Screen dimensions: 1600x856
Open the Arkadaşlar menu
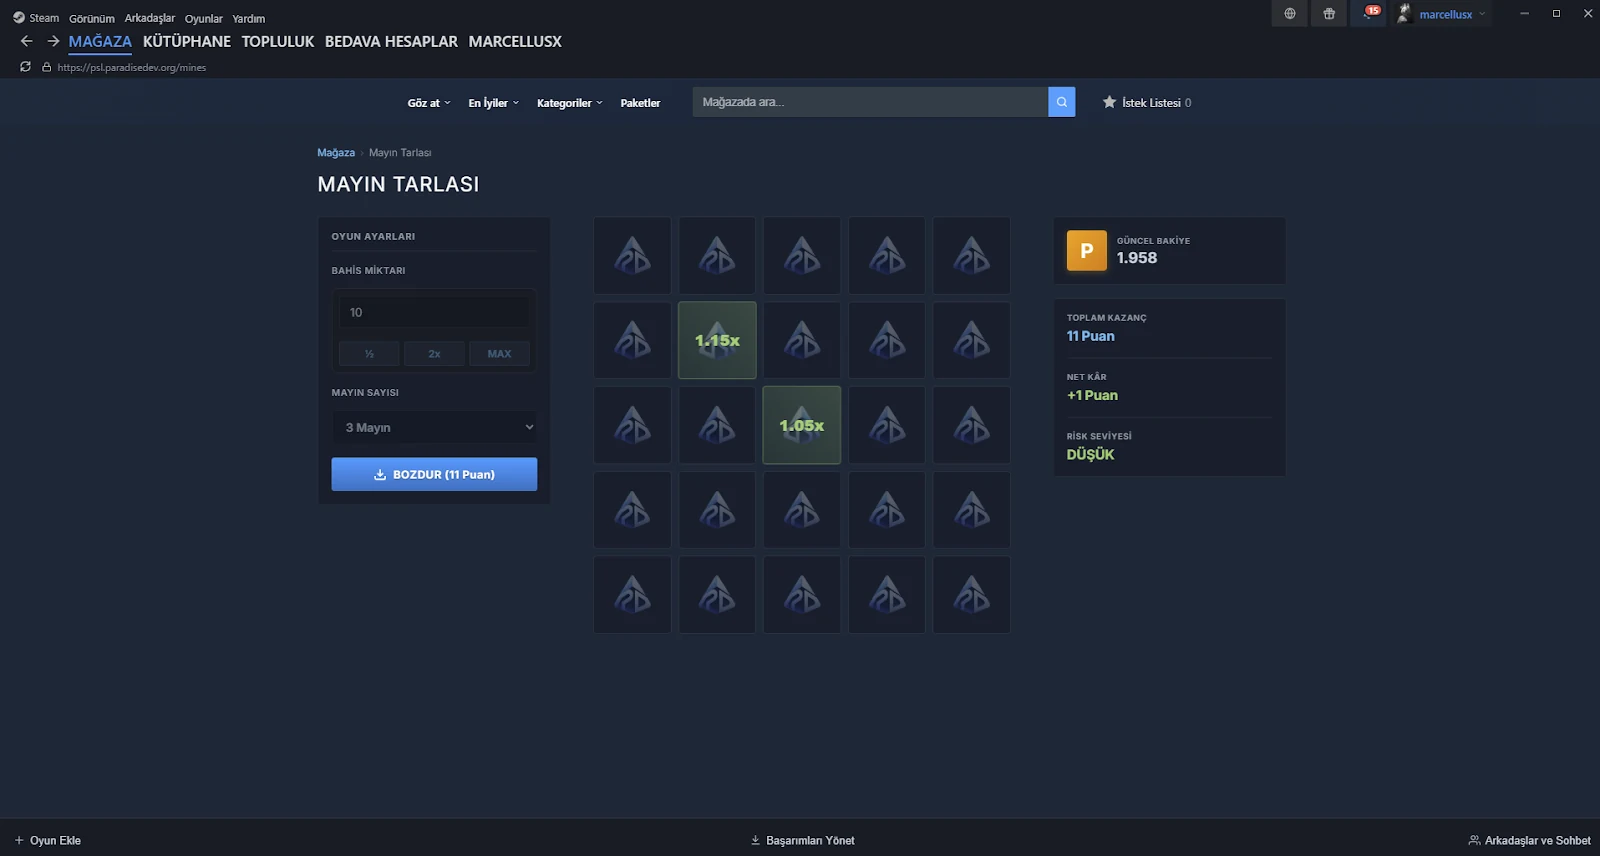(x=150, y=18)
